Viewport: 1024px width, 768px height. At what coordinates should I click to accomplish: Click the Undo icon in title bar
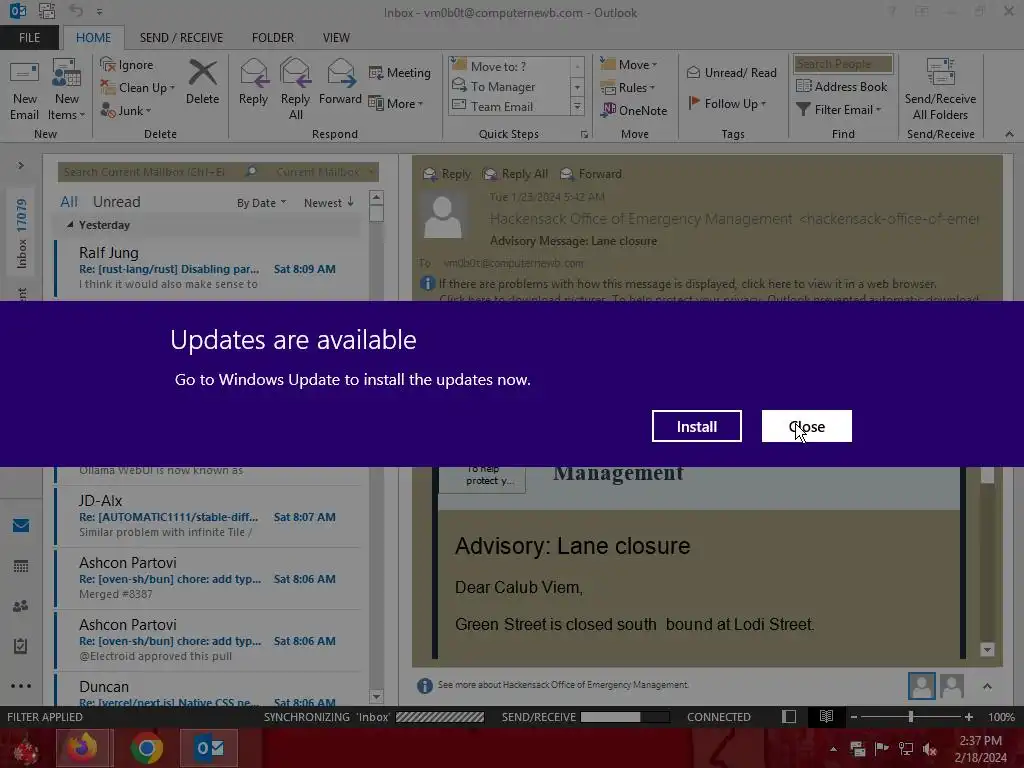click(x=76, y=11)
